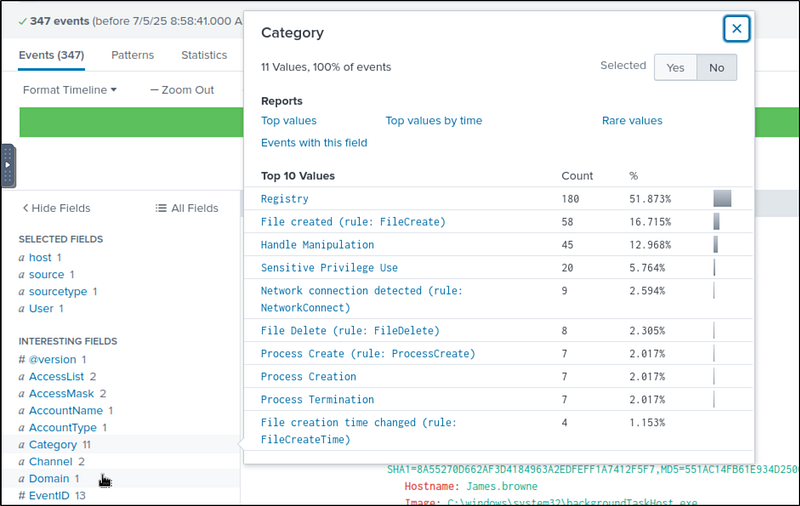The height and width of the screenshot is (506, 800).
Task: Open Top values by time report
Action: click(x=433, y=121)
